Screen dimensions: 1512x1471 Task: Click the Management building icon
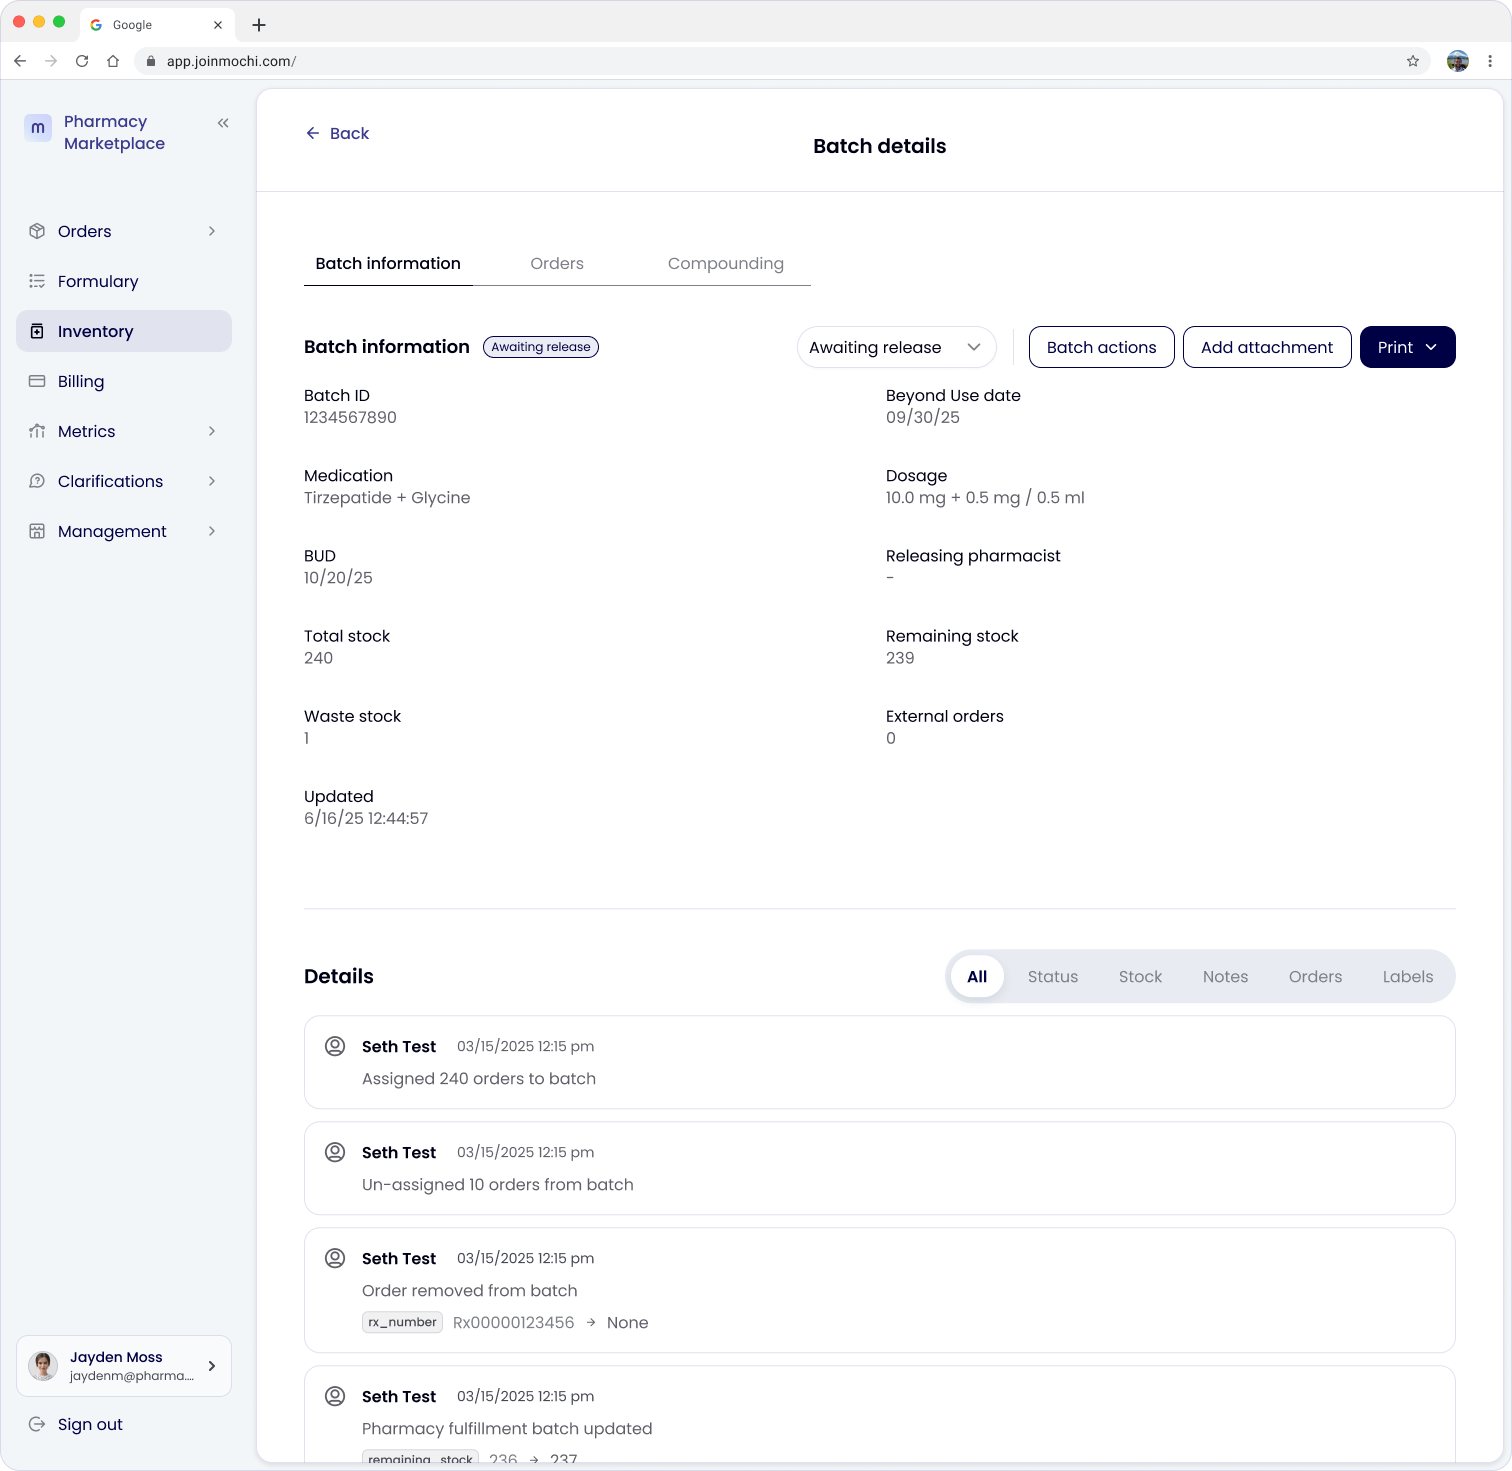[x=37, y=531]
